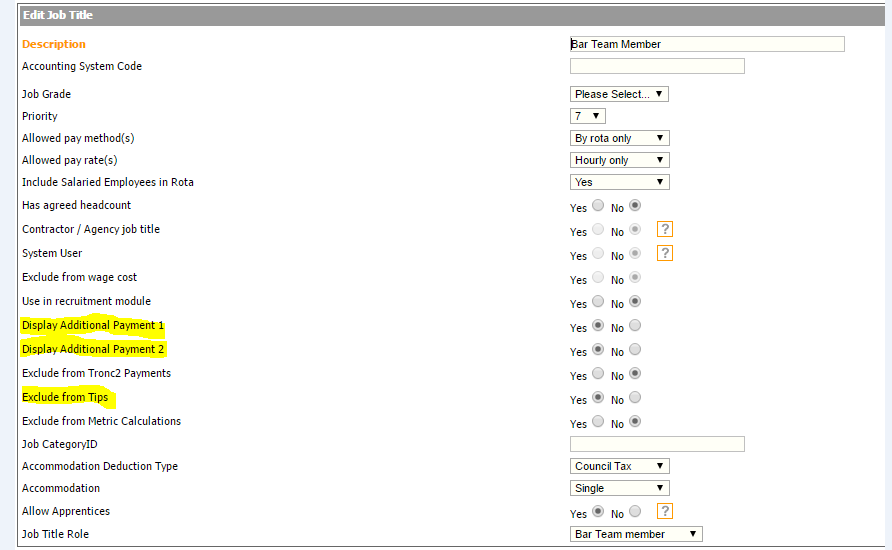Select Yes for Exclude from Metric Calculations

598,422
